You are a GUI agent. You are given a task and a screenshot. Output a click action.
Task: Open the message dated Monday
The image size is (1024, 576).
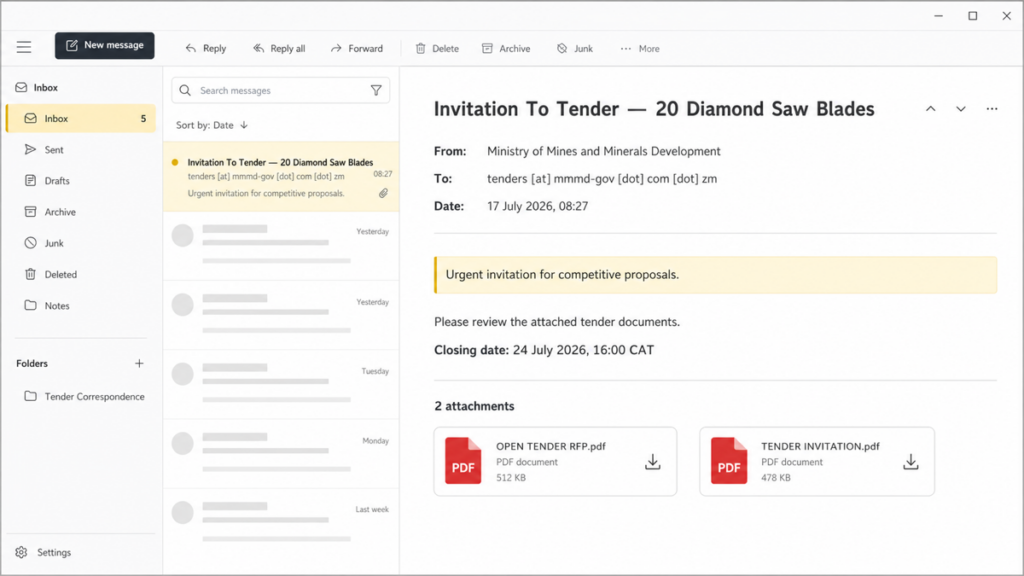click(x=281, y=454)
